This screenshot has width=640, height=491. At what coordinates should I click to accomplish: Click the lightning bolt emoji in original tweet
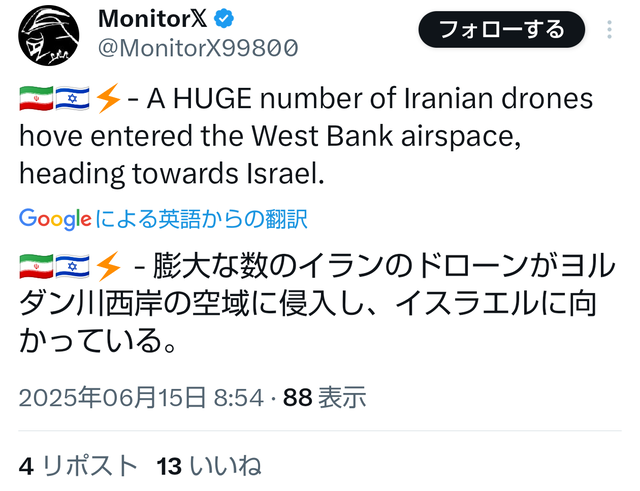pyautogui.click(x=108, y=98)
